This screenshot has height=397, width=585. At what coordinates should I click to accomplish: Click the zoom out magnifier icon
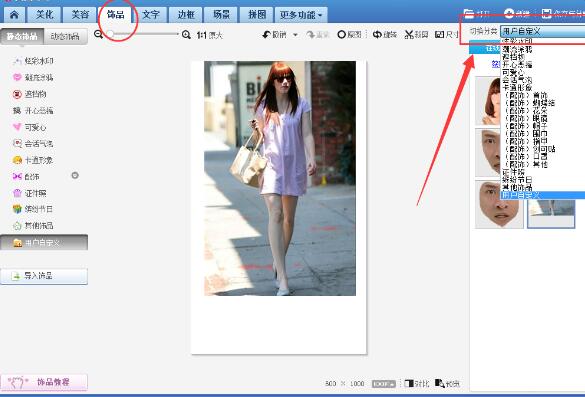(98, 34)
